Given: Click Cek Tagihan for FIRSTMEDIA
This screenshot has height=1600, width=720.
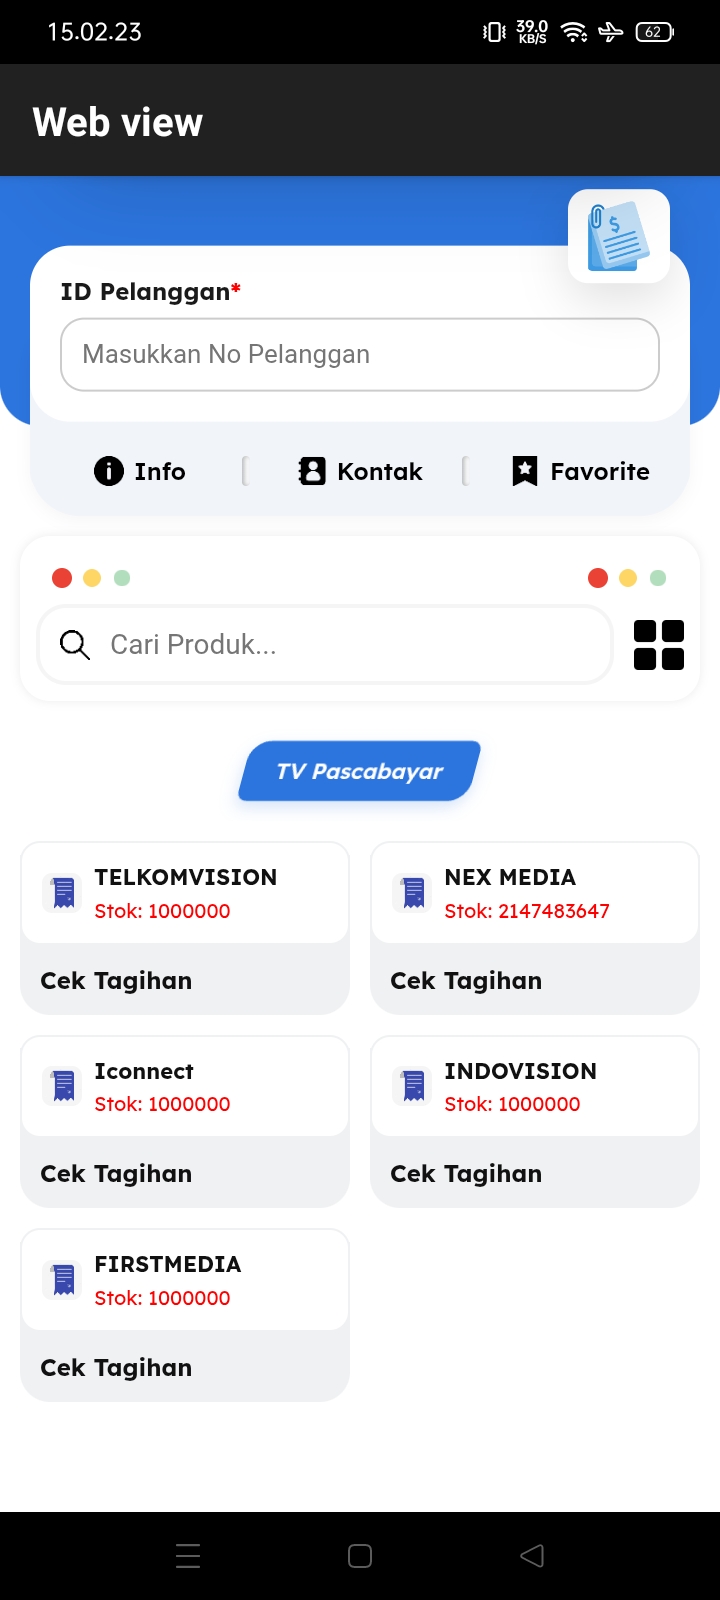Looking at the screenshot, I should [x=116, y=1368].
